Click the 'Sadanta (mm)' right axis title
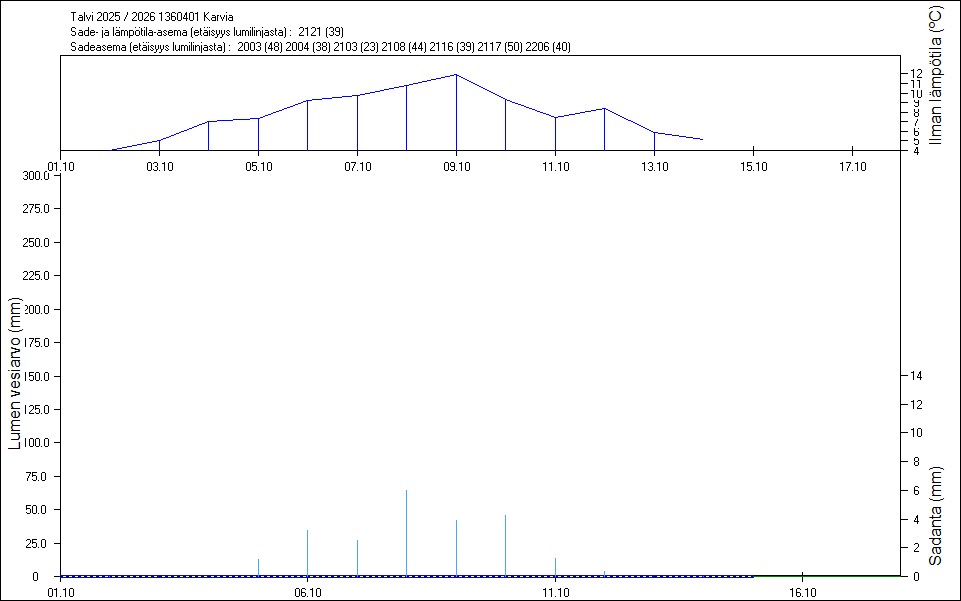Image resolution: width=961 pixels, height=601 pixels. 935,516
